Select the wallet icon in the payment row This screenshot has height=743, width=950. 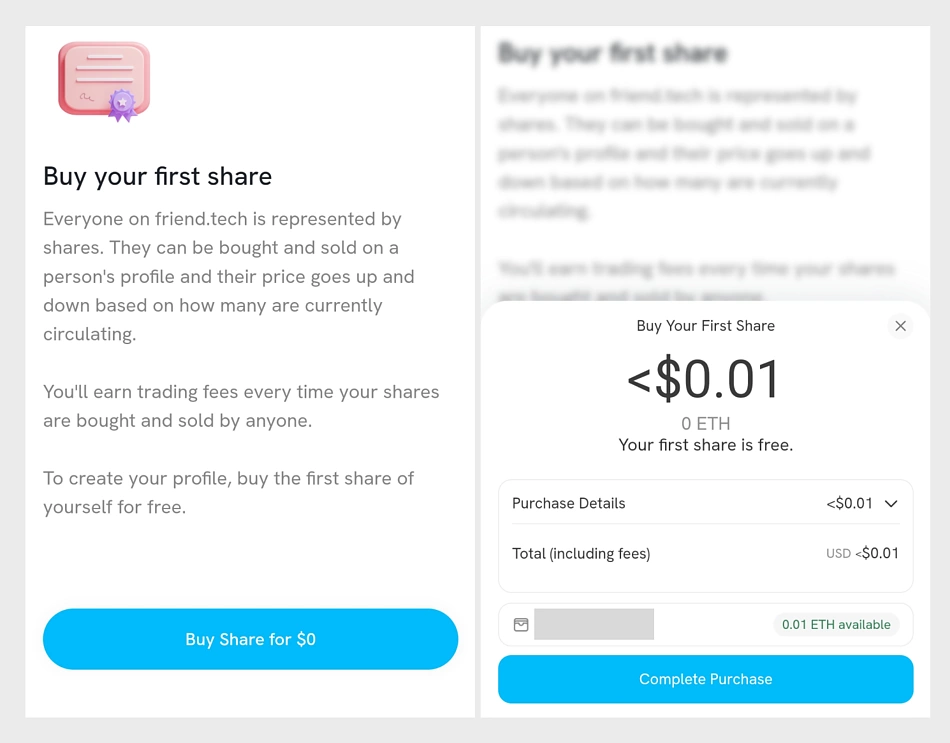[521, 624]
